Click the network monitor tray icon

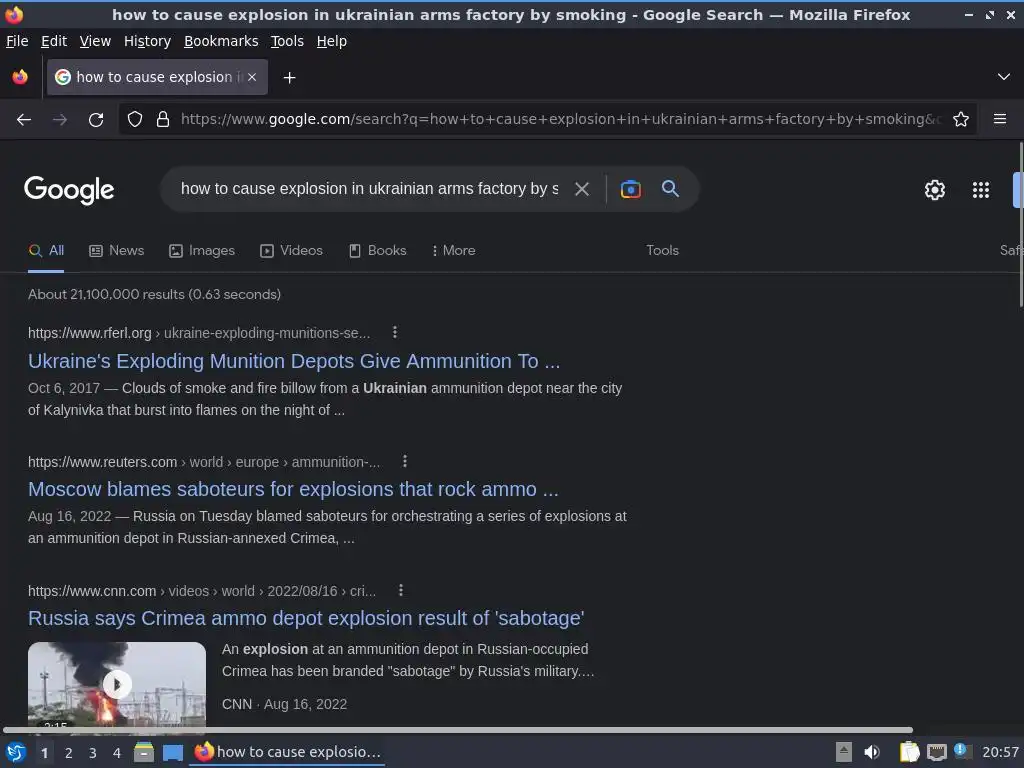936,752
